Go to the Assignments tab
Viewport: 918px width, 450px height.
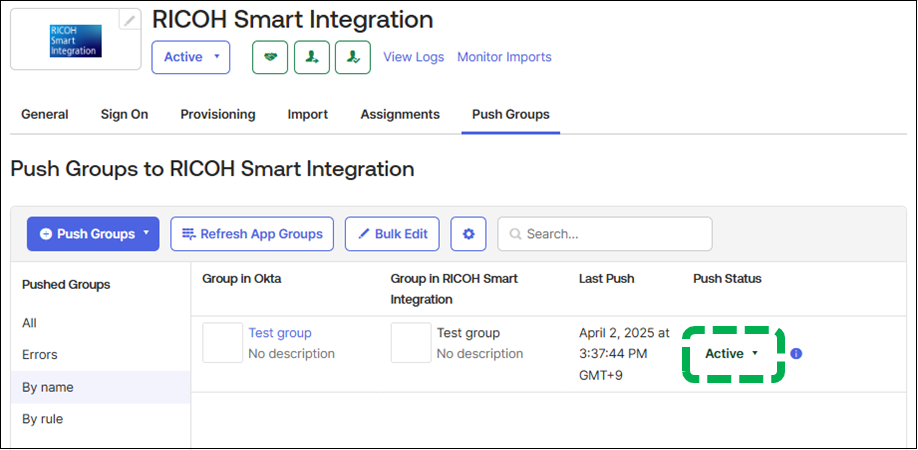click(x=400, y=115)
